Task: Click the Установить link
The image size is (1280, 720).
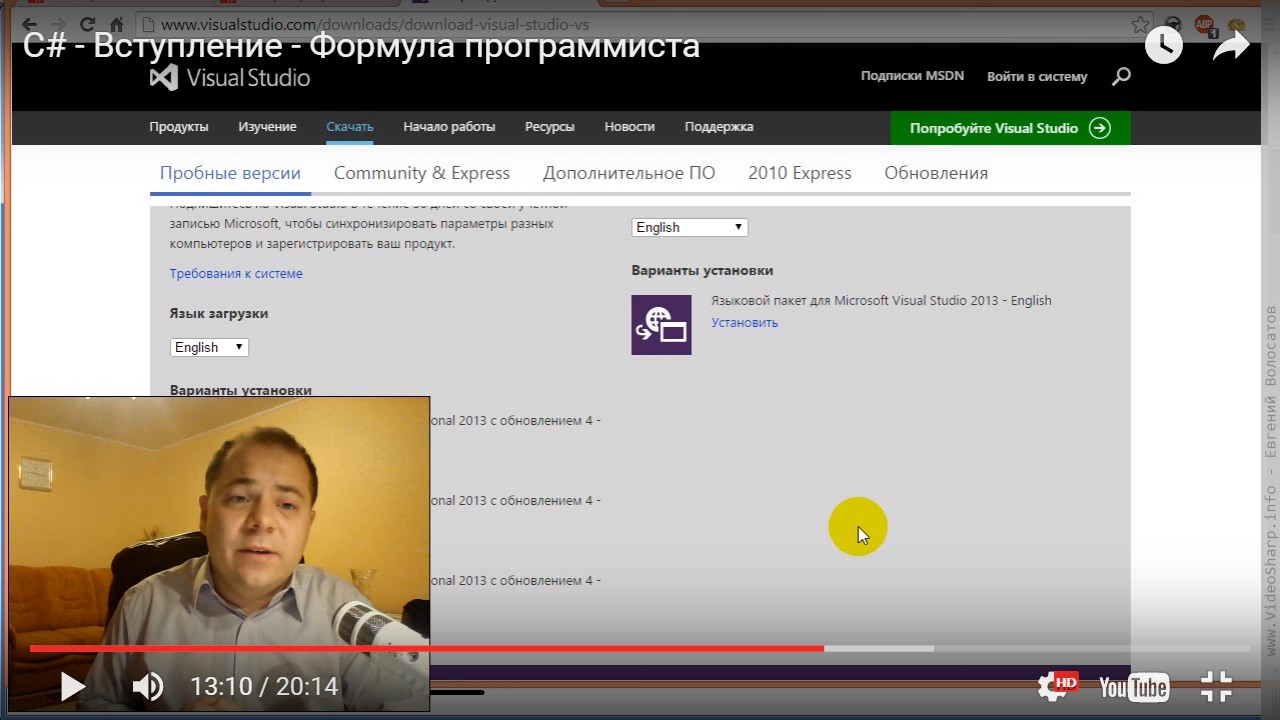Action: 744,322
